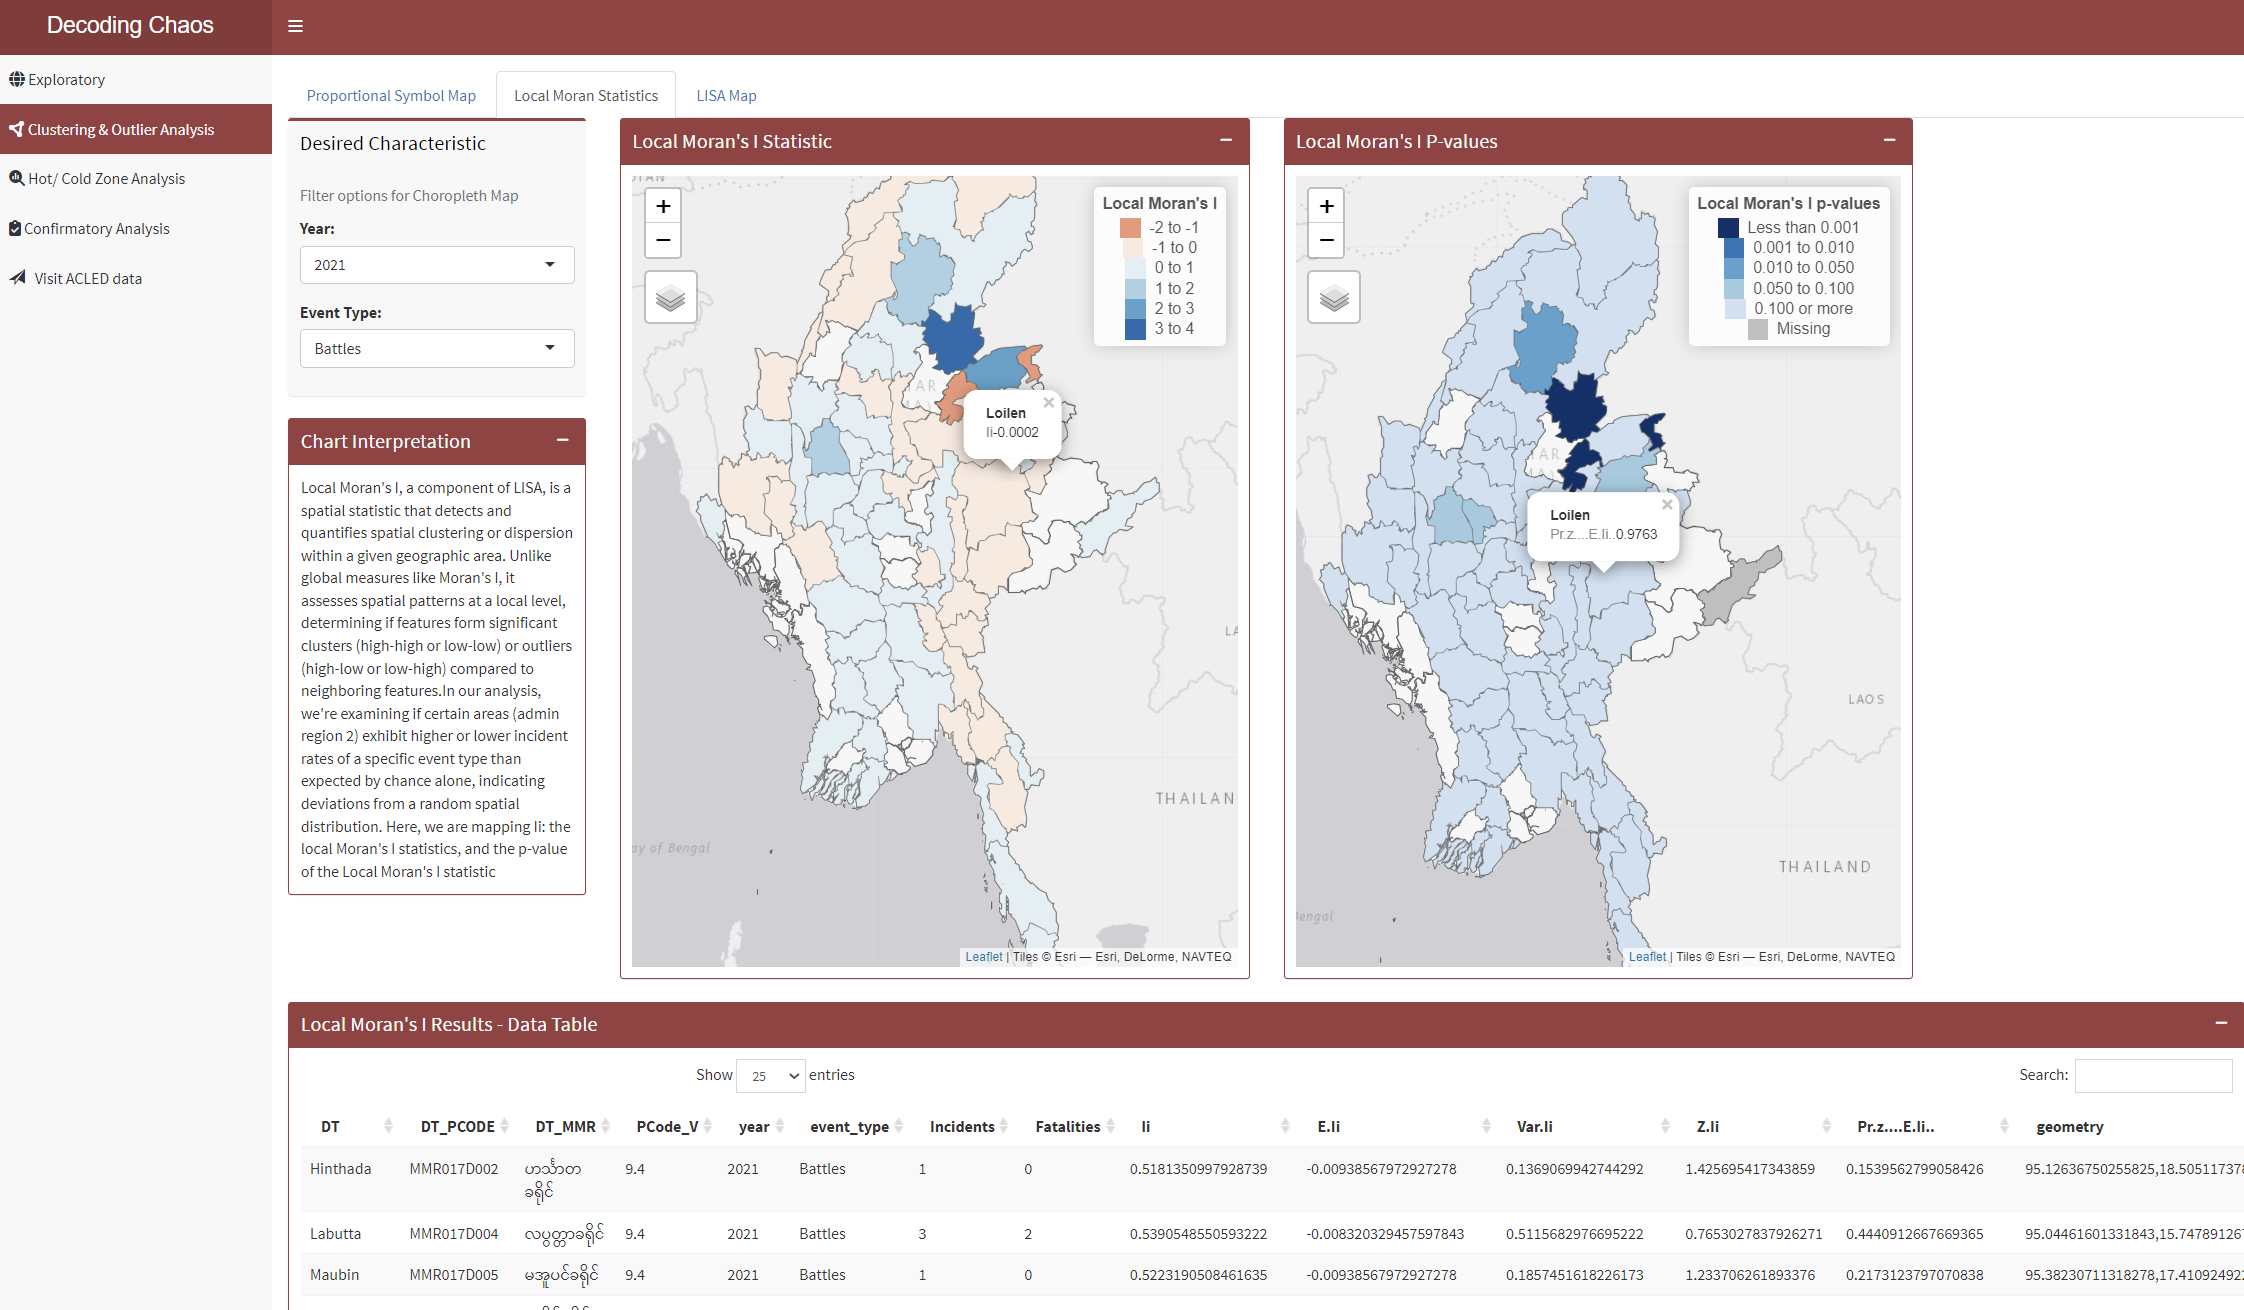Viewport: 2244px width, 1310px height.
Task: Collapse the Local Moran's I Statistic panel
Action: 1226,140
